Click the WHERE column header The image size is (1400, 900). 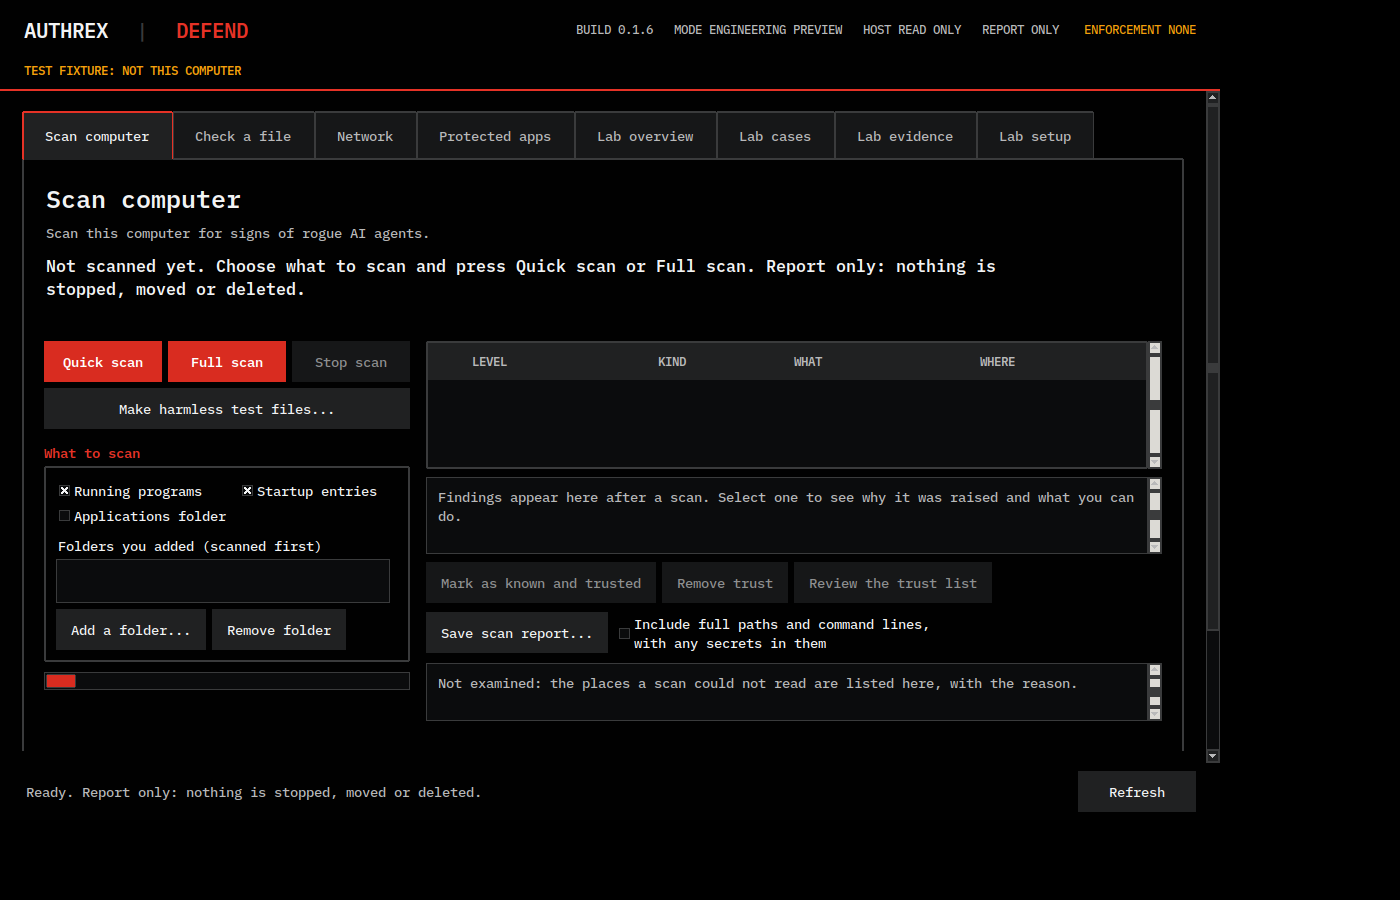pyautogui.click(x=997, y=362)
